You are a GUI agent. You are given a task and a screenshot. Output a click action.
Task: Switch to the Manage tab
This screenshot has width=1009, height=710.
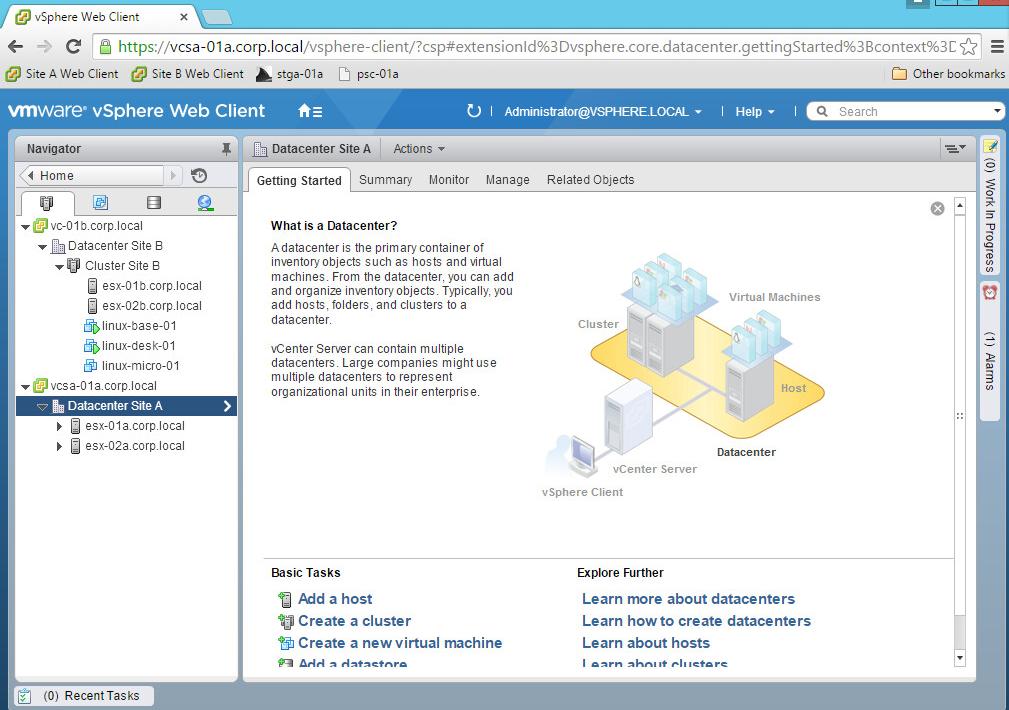(x=508, y=180)
